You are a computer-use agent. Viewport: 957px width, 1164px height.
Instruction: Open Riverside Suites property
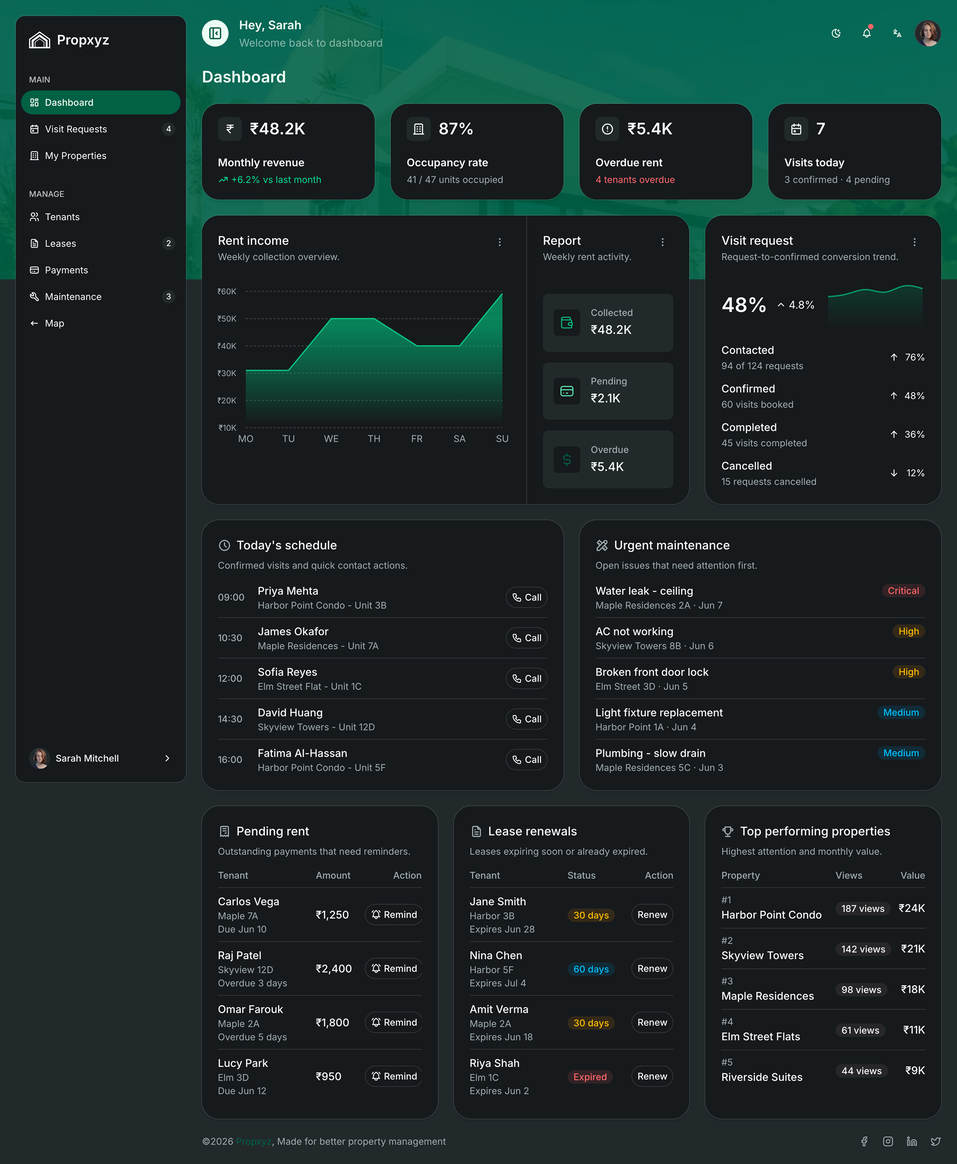coord(762,1078)
